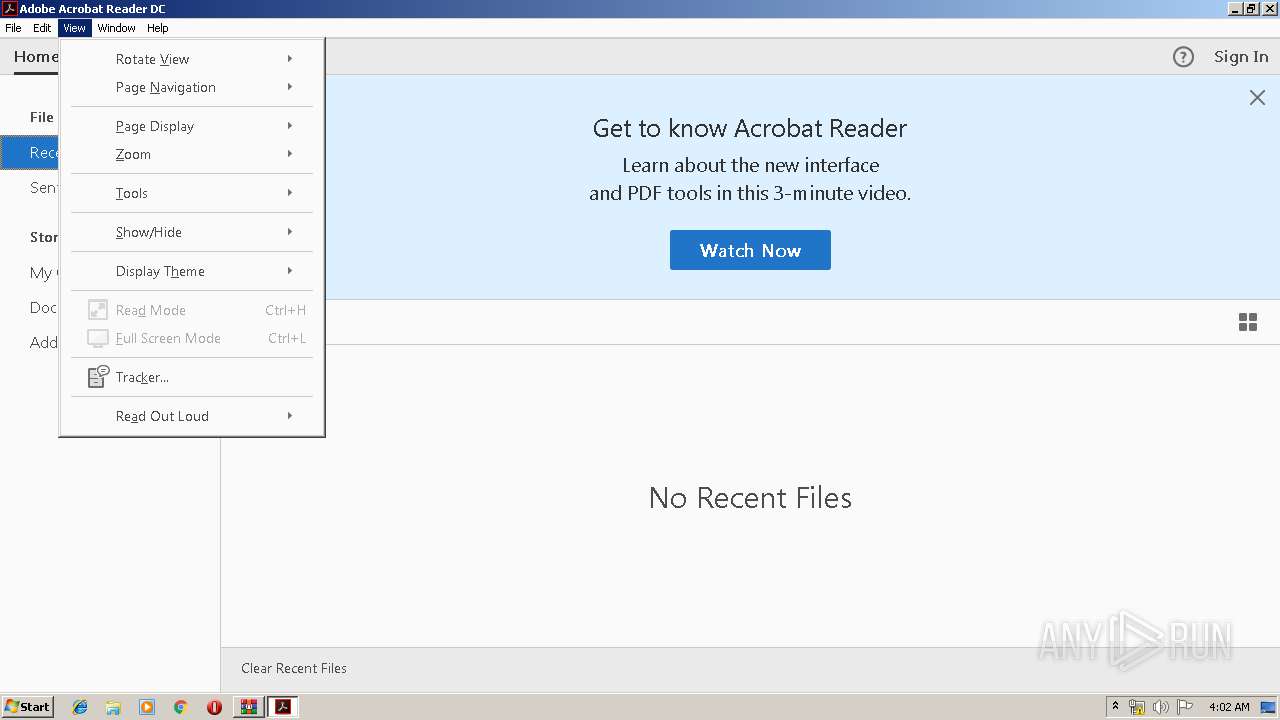Switch to the Home tab

36,57
